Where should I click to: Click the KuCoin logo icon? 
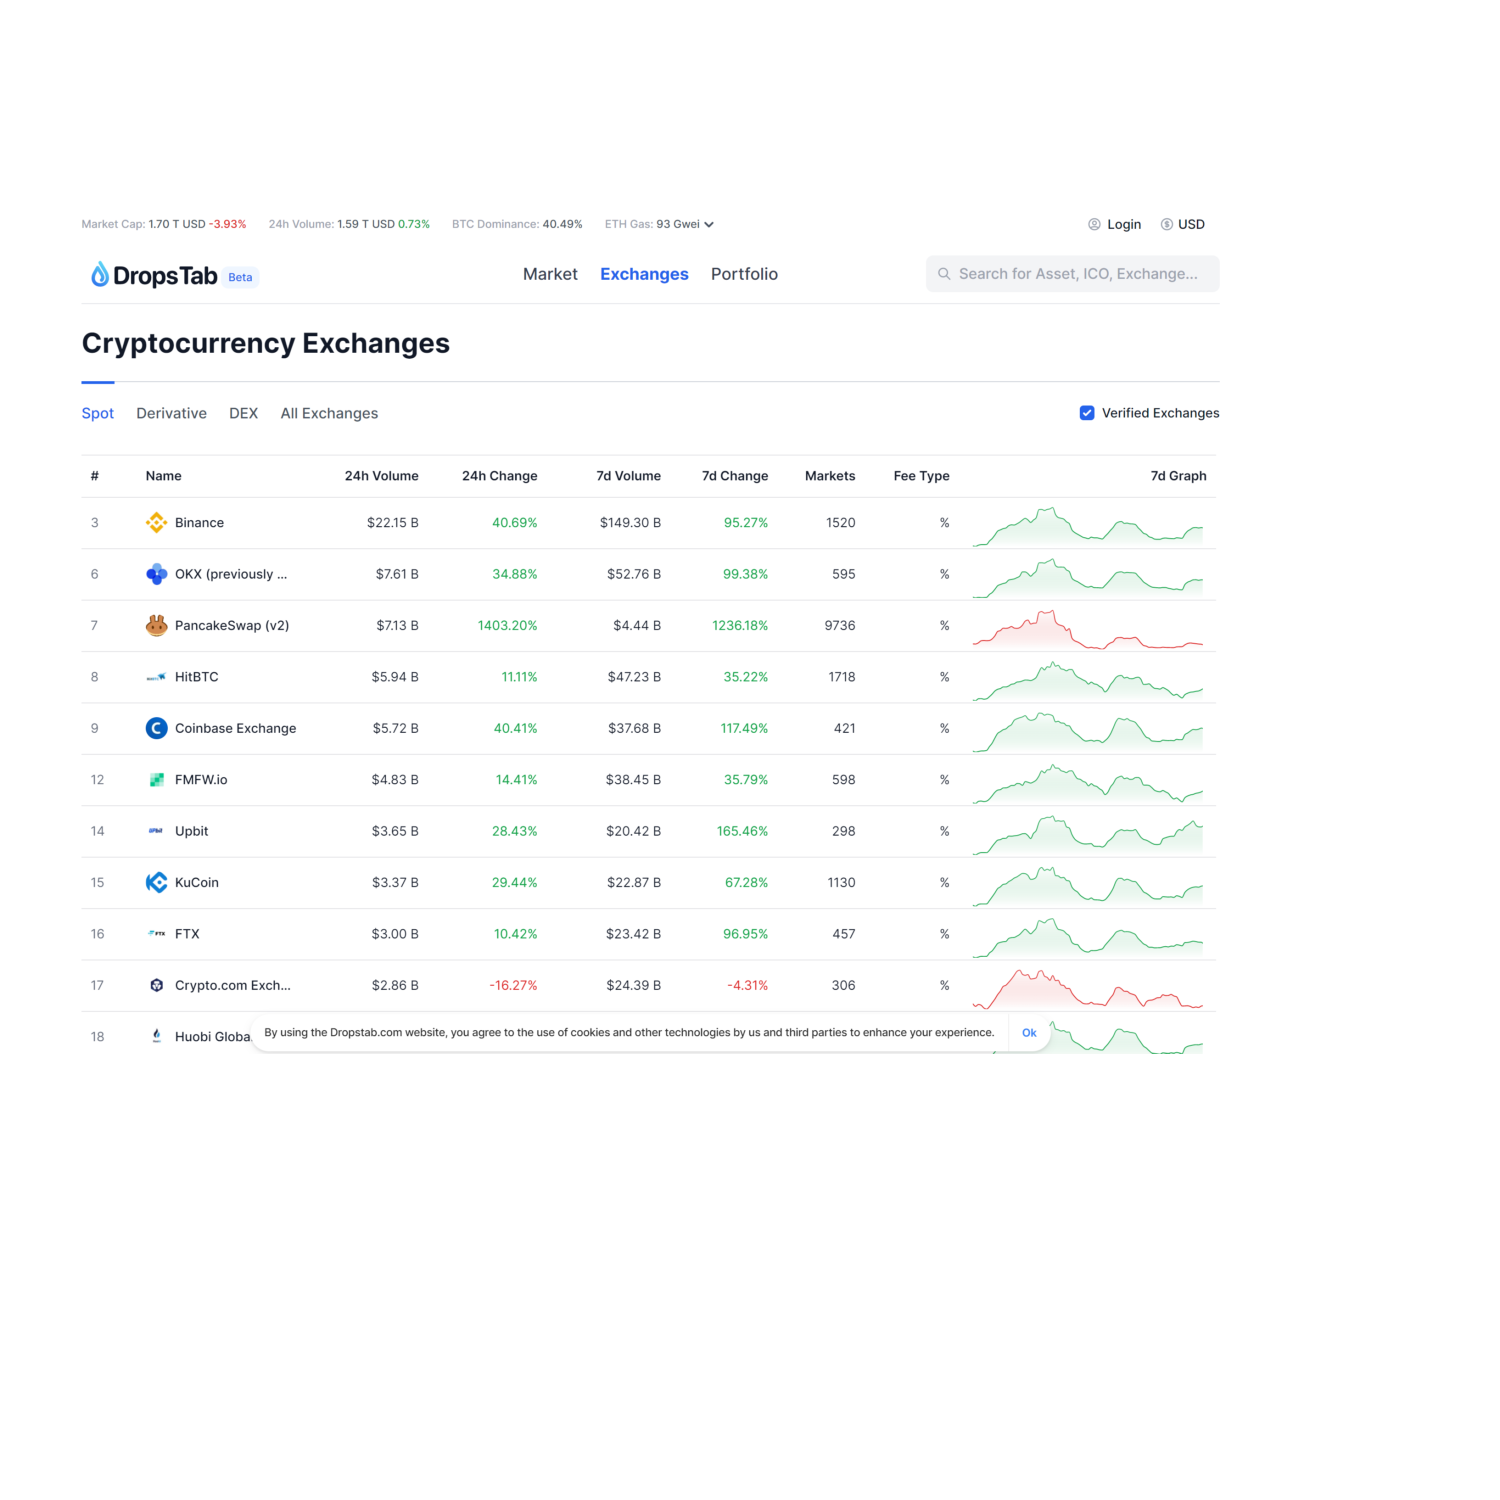[156, 883]
